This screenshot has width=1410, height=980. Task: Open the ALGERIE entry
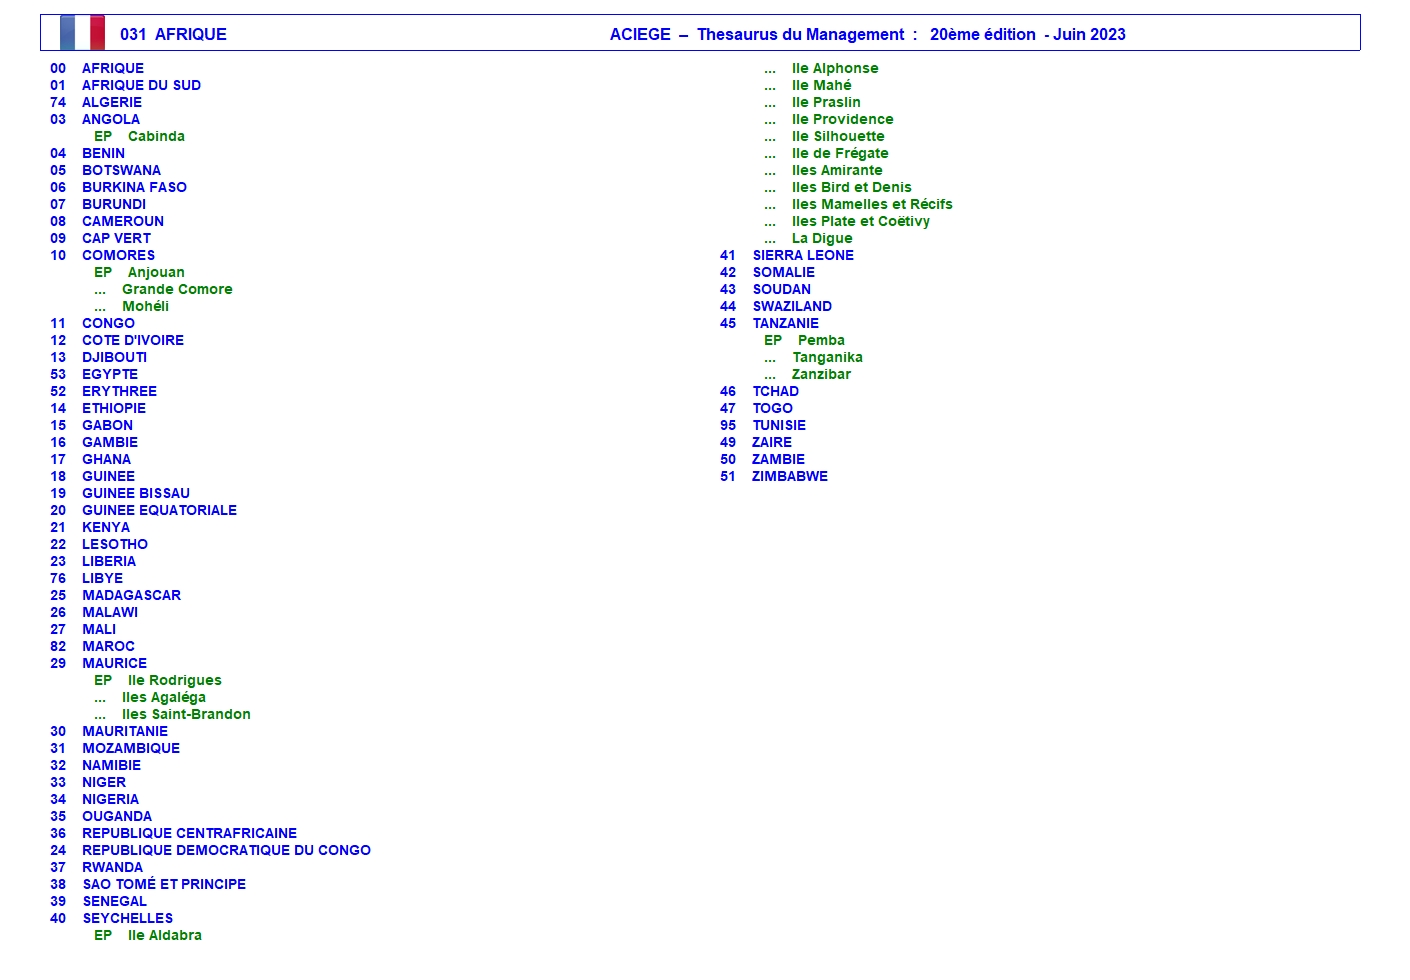[x=112, y=102]
